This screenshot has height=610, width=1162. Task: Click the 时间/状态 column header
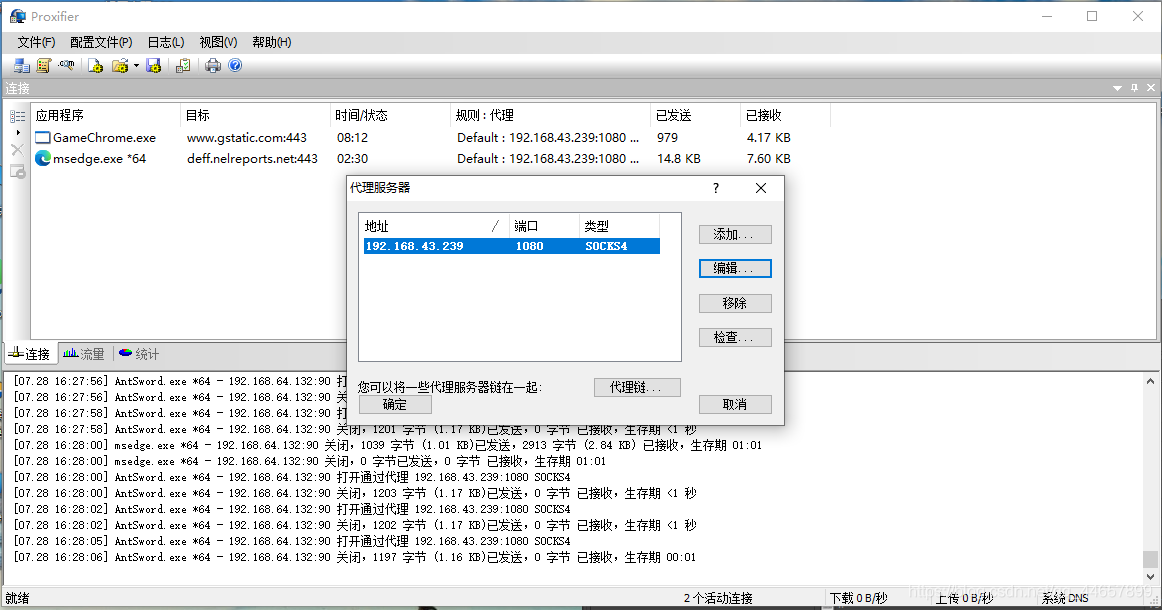pyautogui.click(x=391, y=116)
